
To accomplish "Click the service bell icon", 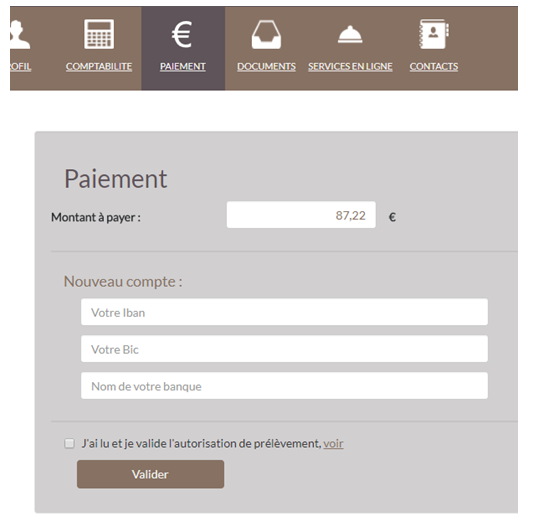I will coord(350,34).
